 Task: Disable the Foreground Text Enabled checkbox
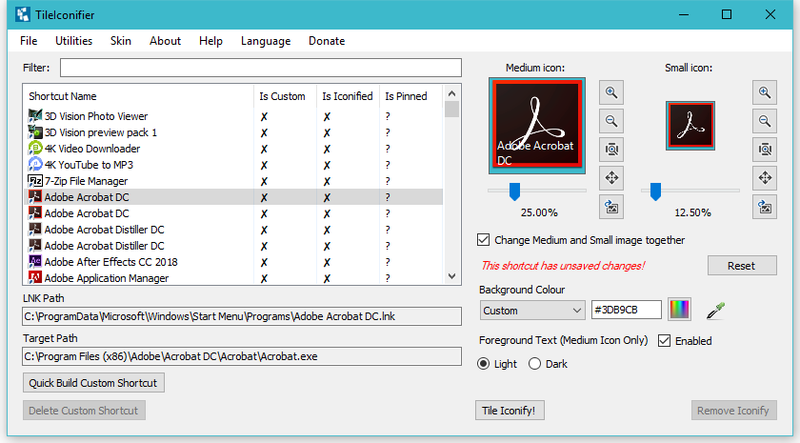tap(664, 340)
